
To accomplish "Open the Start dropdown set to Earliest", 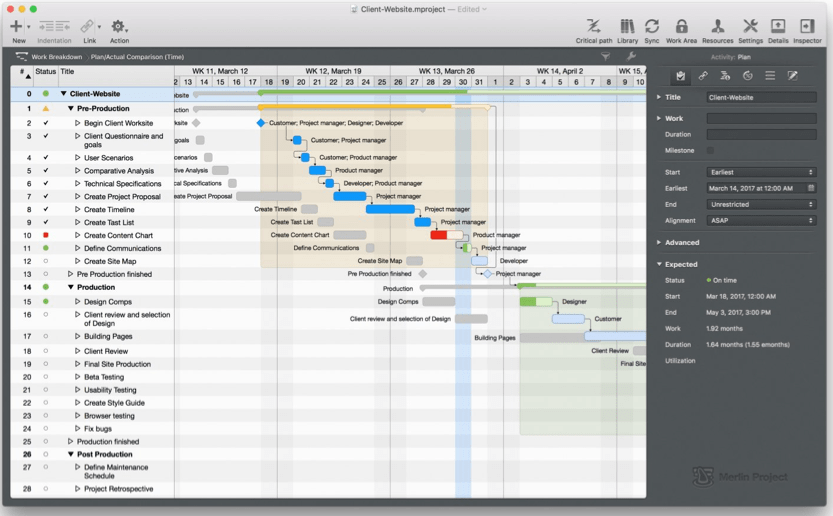I will tap(761, 172).
